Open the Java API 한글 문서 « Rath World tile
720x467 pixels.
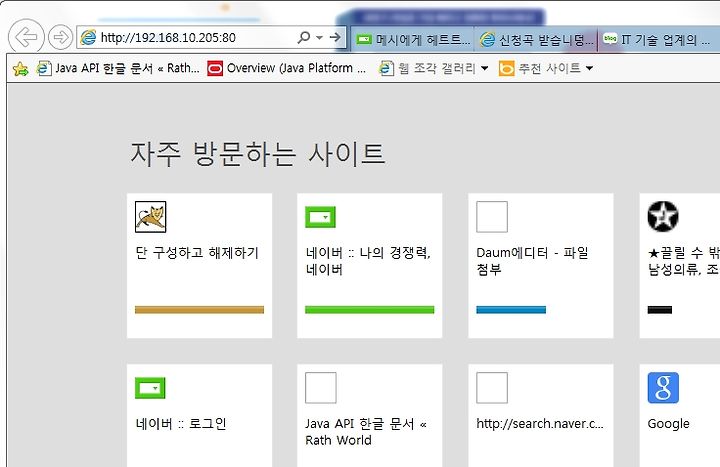pos(370,416)
